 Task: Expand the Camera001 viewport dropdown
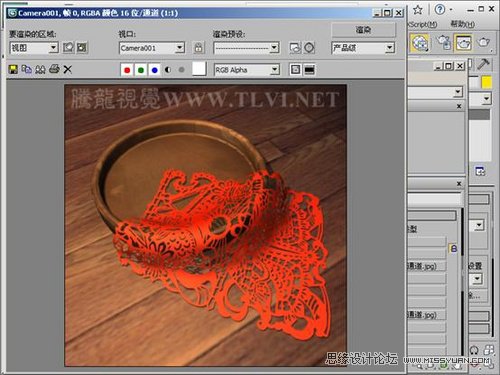[152, 48]
